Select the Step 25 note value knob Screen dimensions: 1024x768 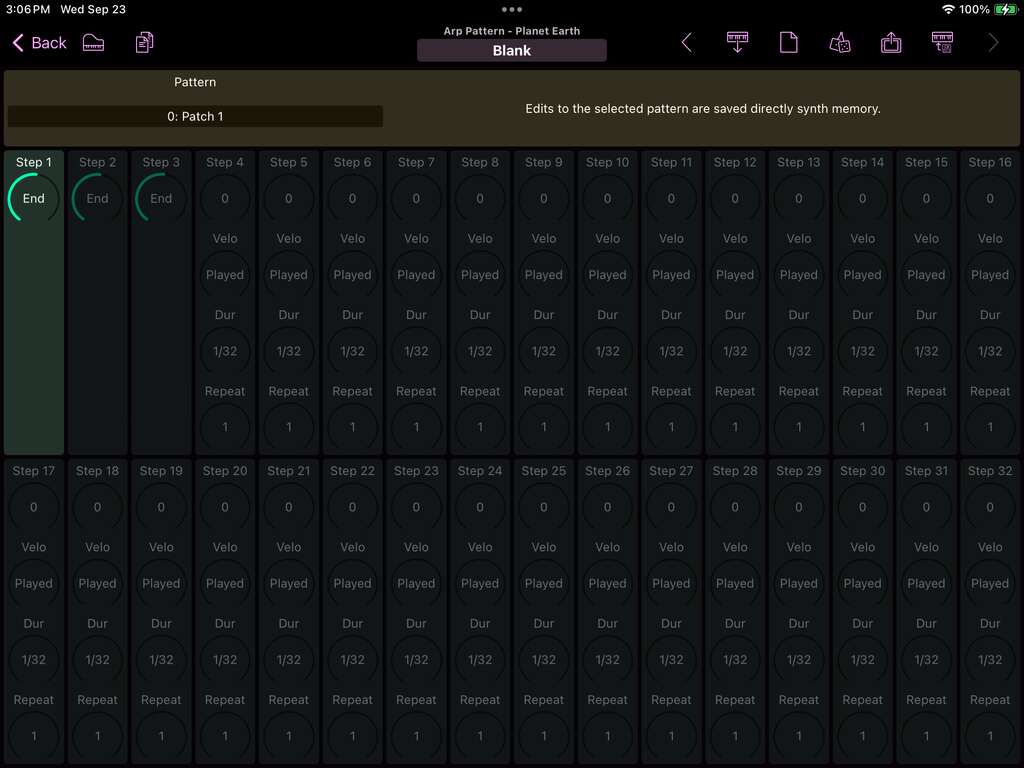coord(543,507)
